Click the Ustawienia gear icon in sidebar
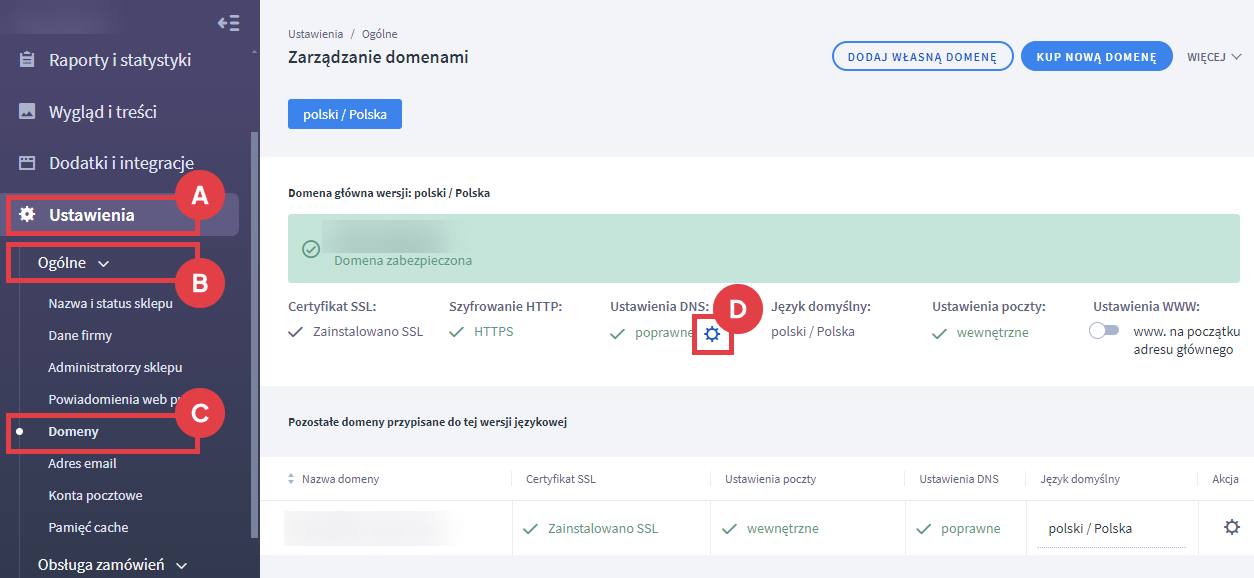1254x578 pixels. coord(28,215)
